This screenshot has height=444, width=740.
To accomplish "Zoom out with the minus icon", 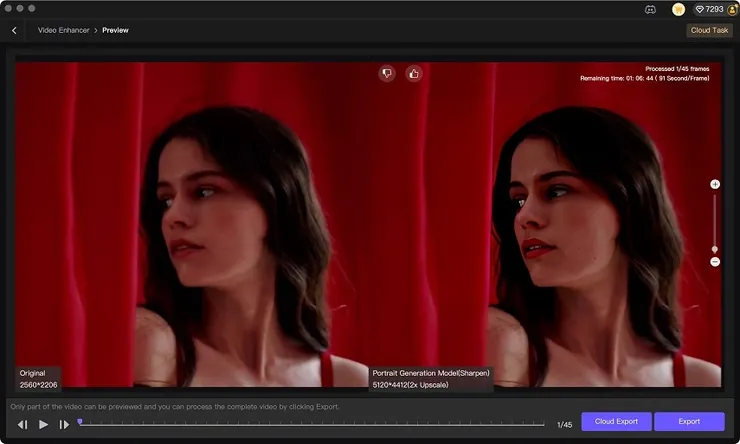I will [715, 262].
